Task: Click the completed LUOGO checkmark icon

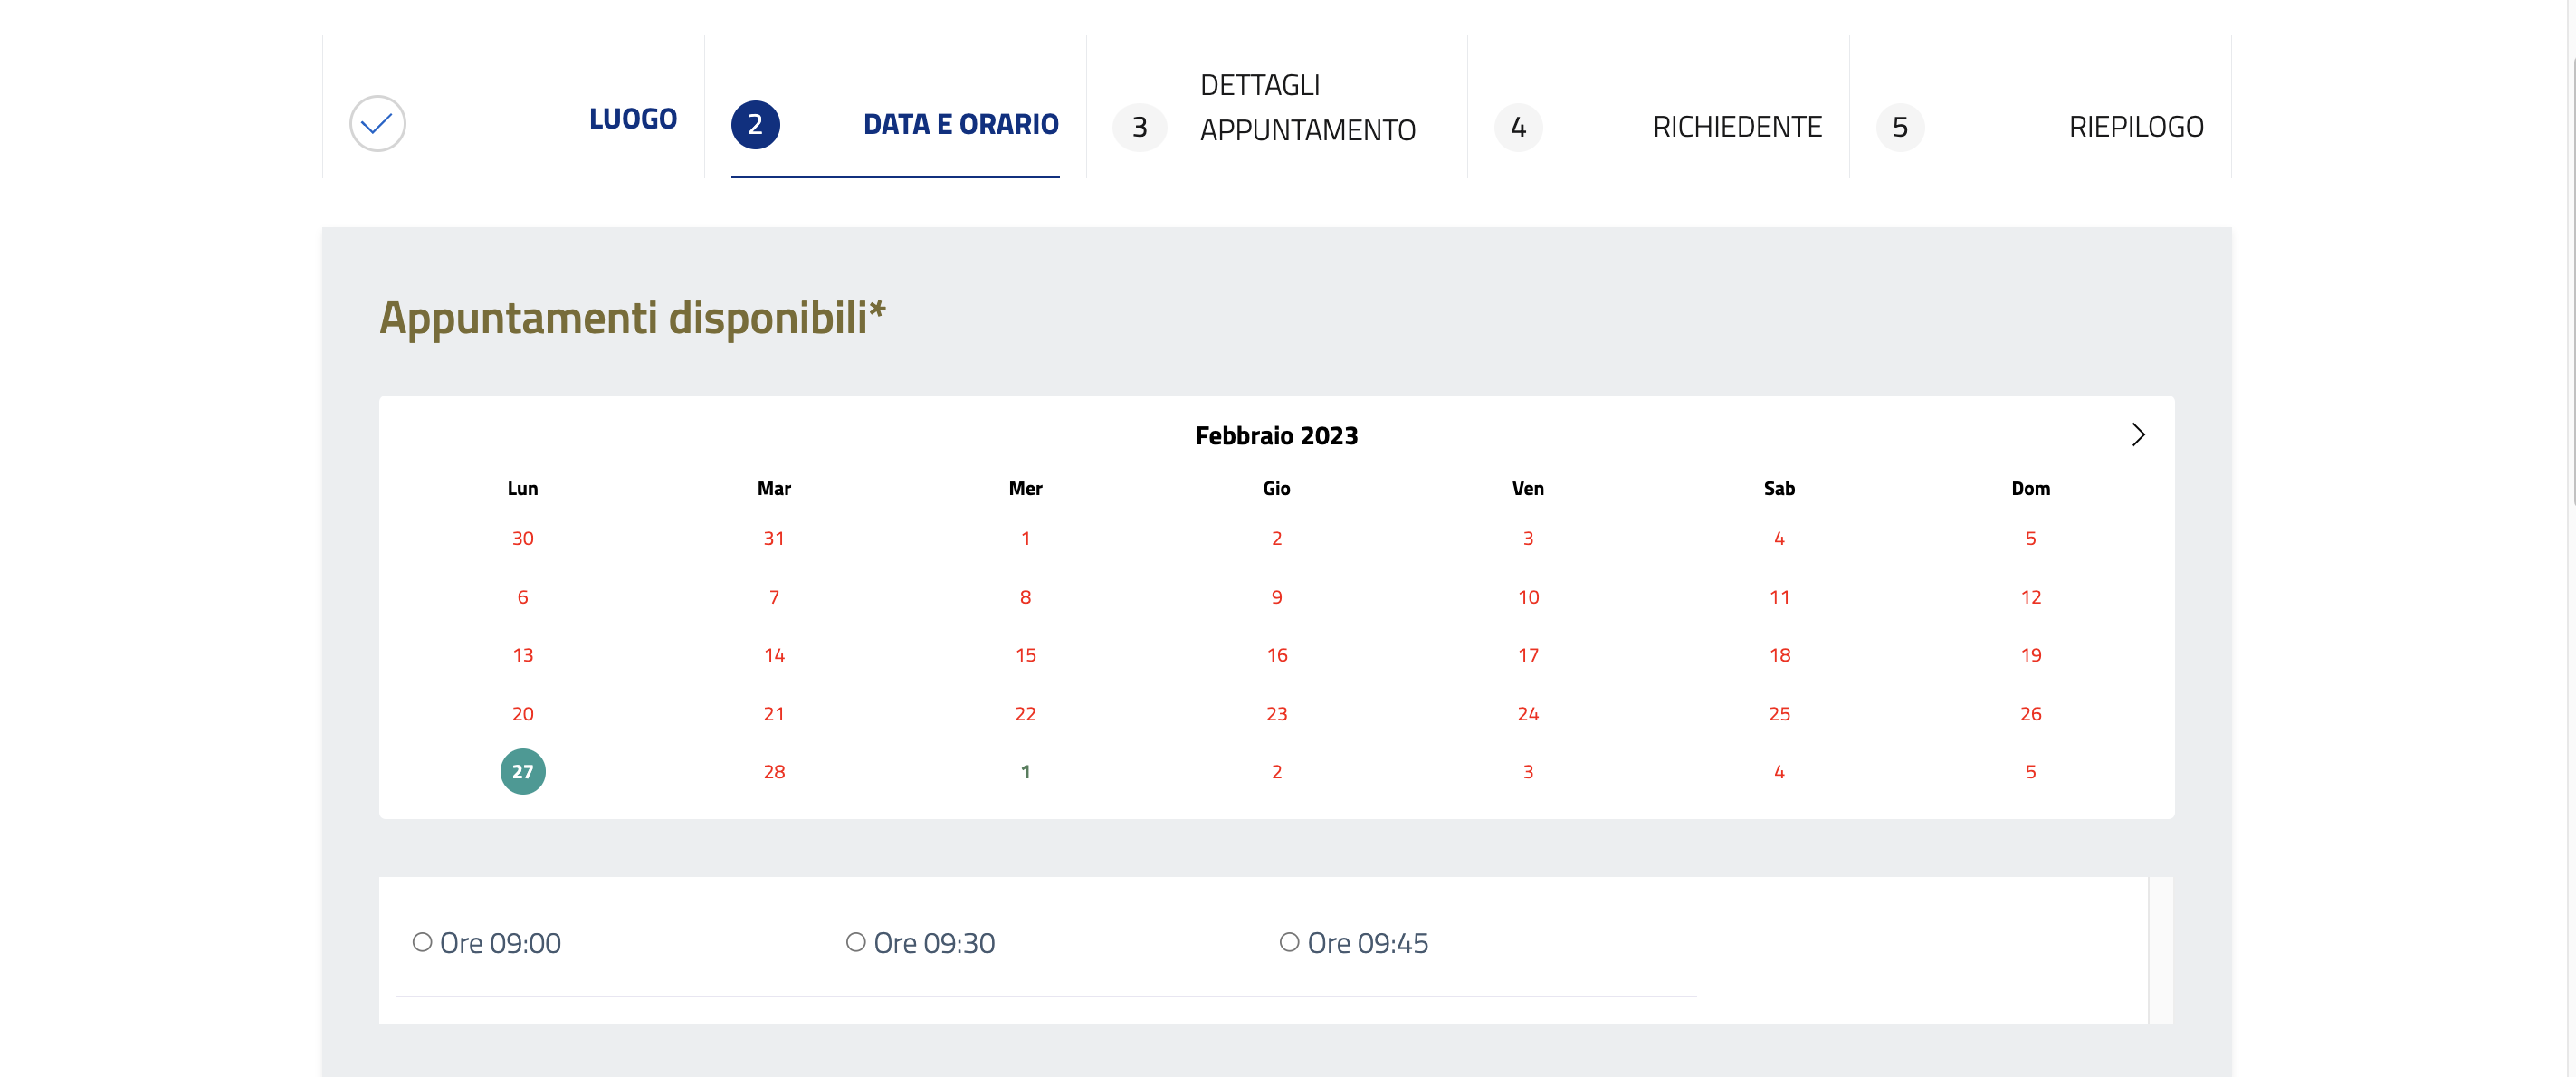Action: coord(377,123)
